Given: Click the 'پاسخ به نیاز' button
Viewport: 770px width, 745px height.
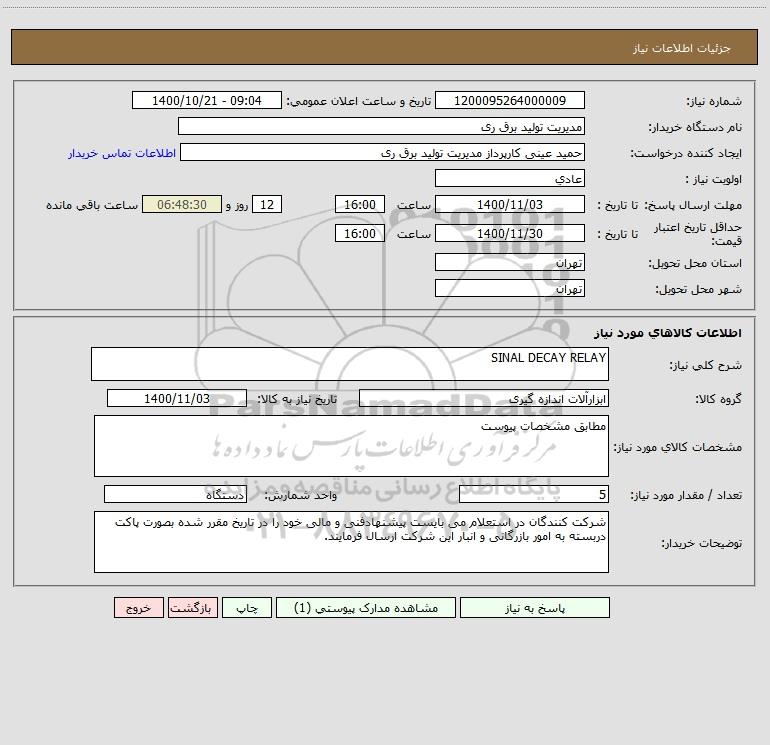Looking at the screenshot, I should (x=535, y=607).
